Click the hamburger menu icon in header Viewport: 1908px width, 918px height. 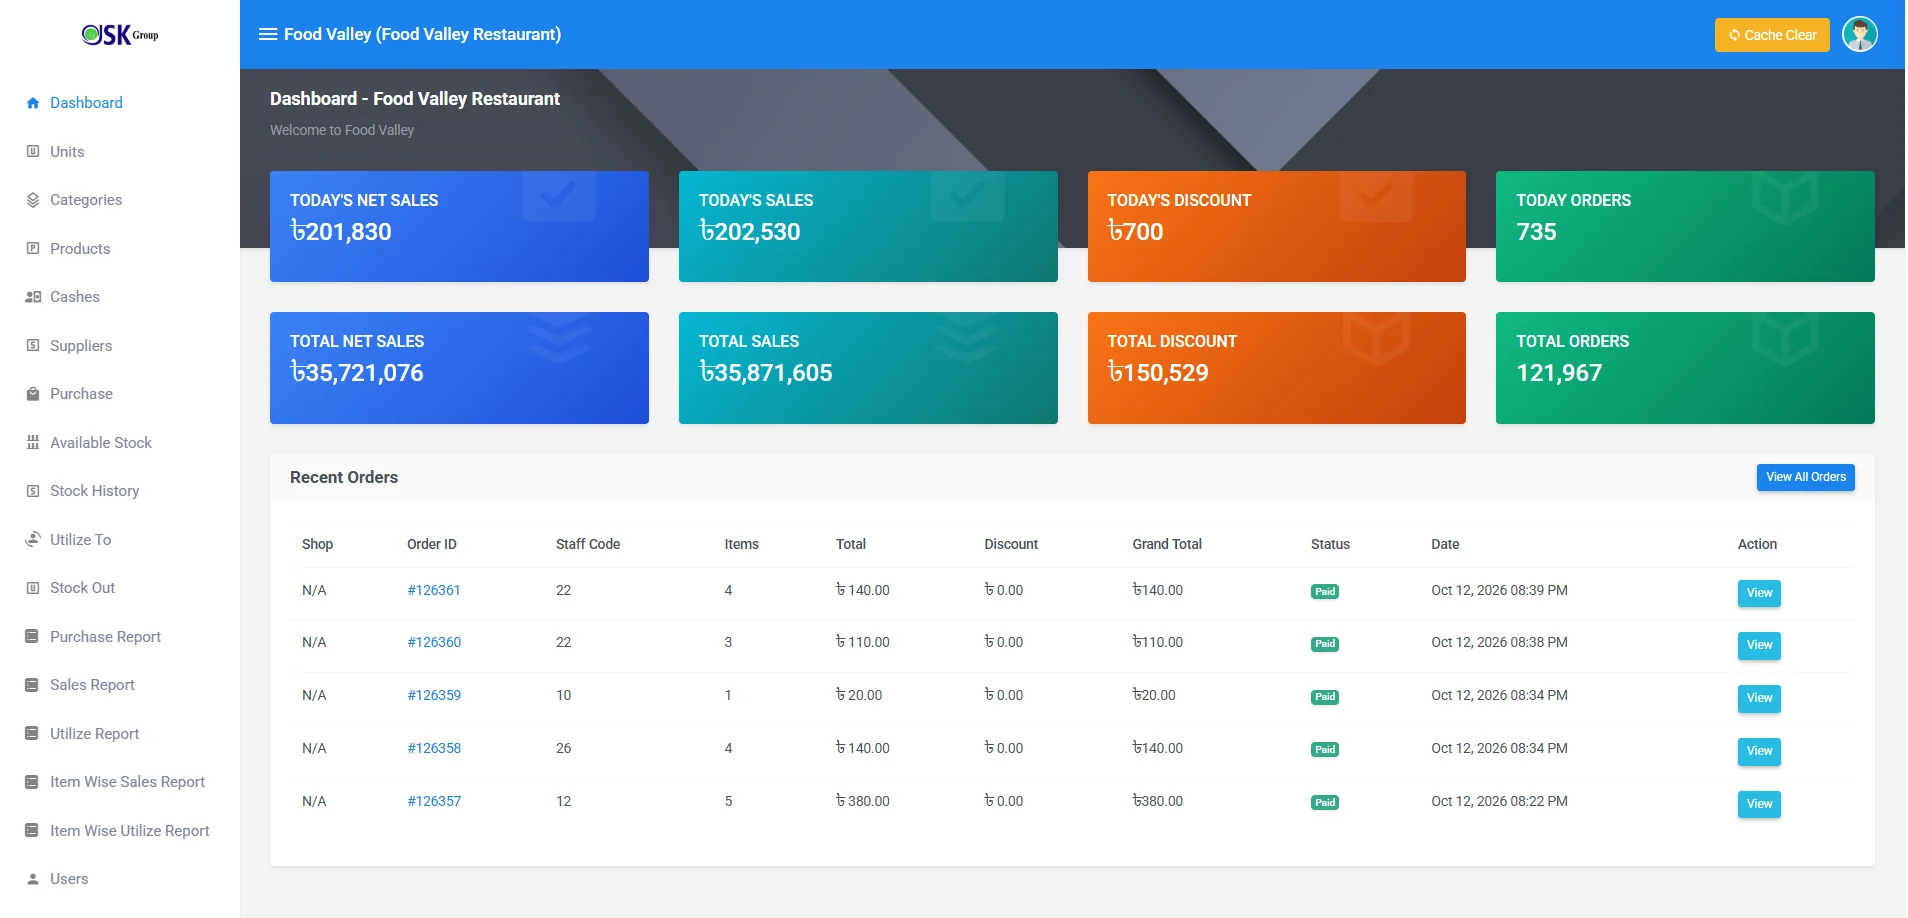click(267, 34)
